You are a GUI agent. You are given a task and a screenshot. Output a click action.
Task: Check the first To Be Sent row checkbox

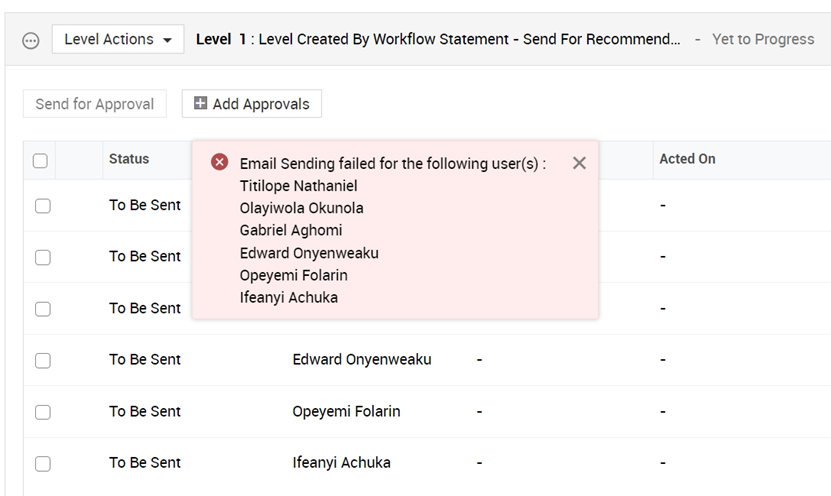[x=43, y=206]
